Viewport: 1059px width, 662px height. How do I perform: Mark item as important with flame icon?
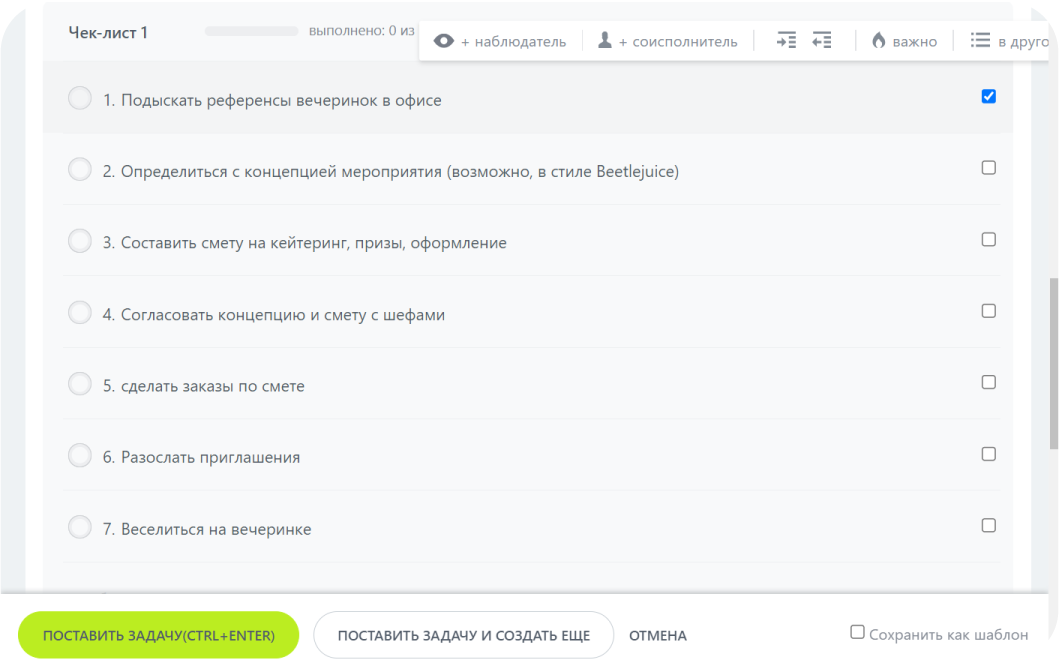(x=879, y=41)
